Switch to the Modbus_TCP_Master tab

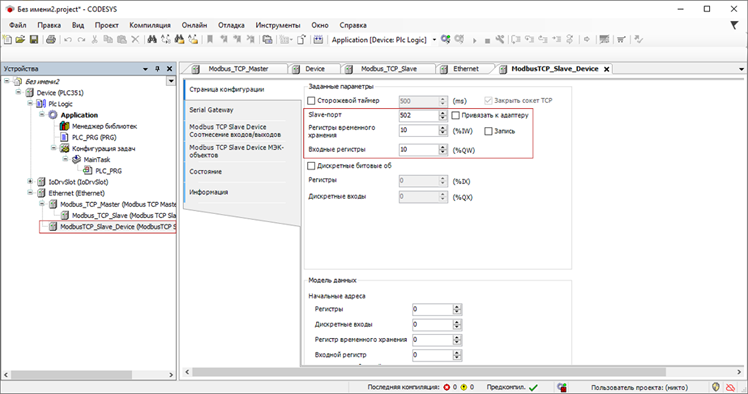(238, 69)
